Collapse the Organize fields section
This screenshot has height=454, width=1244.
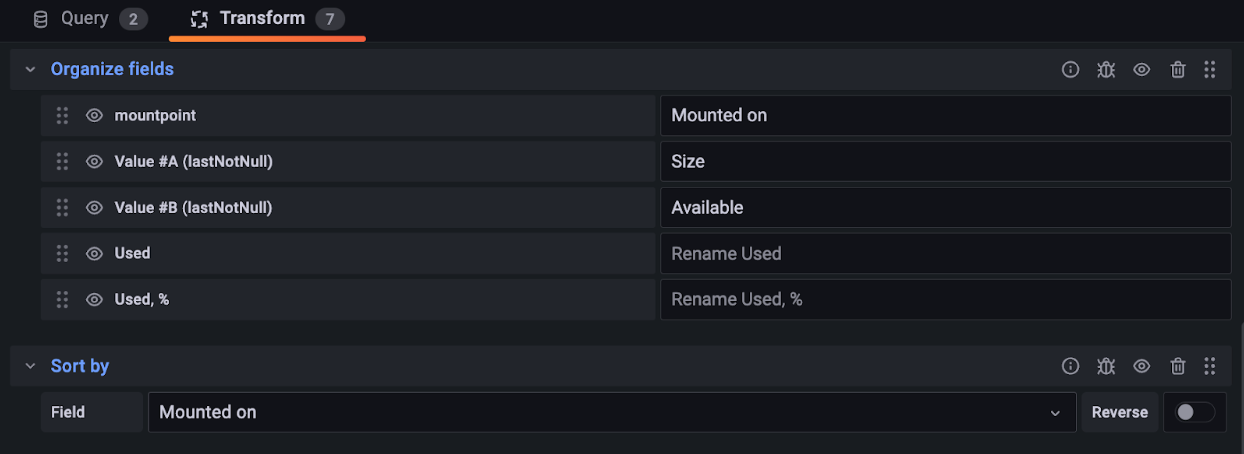30,69
